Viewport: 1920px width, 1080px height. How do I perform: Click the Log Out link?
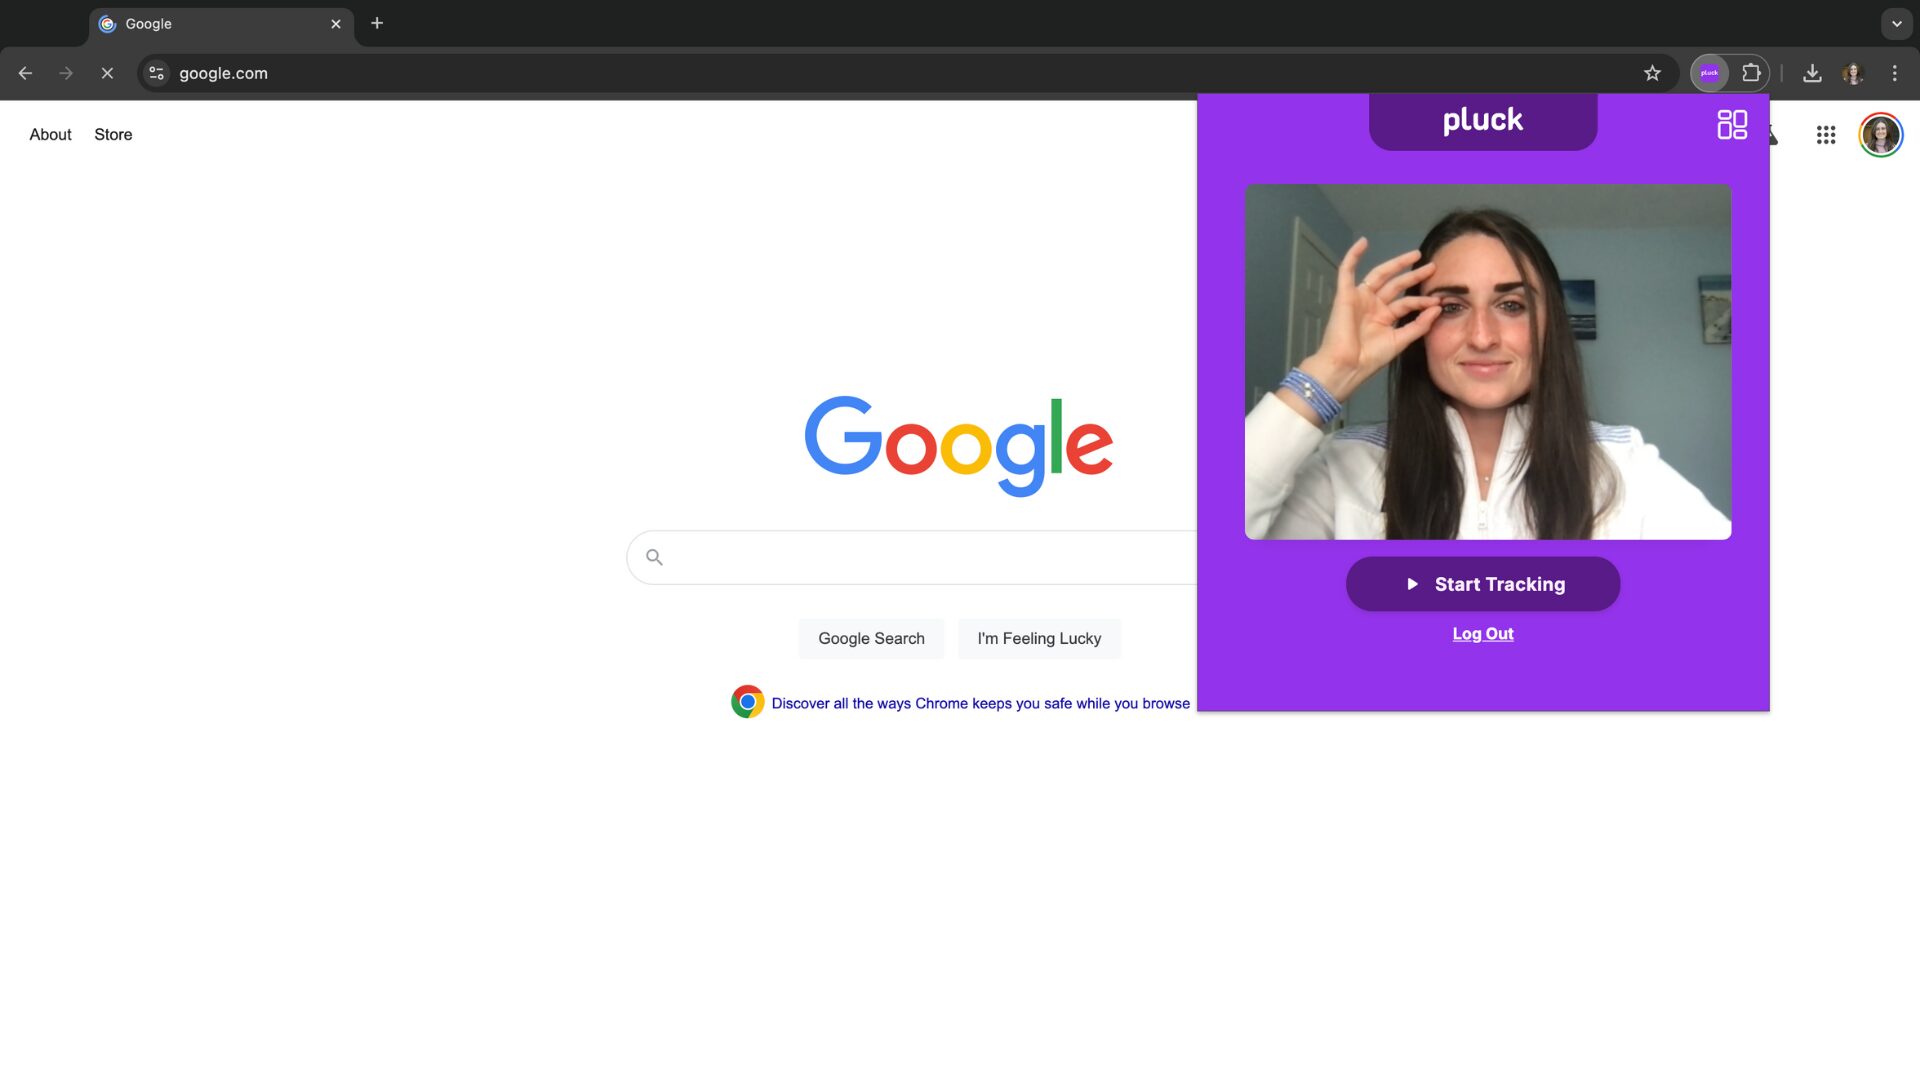click(1482, 634)
